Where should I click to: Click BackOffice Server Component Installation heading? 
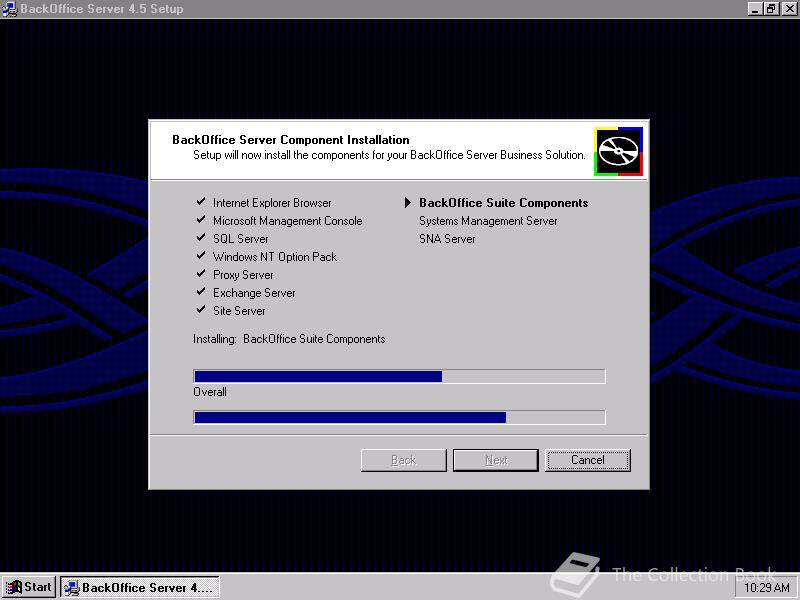(x=291, y=140)
